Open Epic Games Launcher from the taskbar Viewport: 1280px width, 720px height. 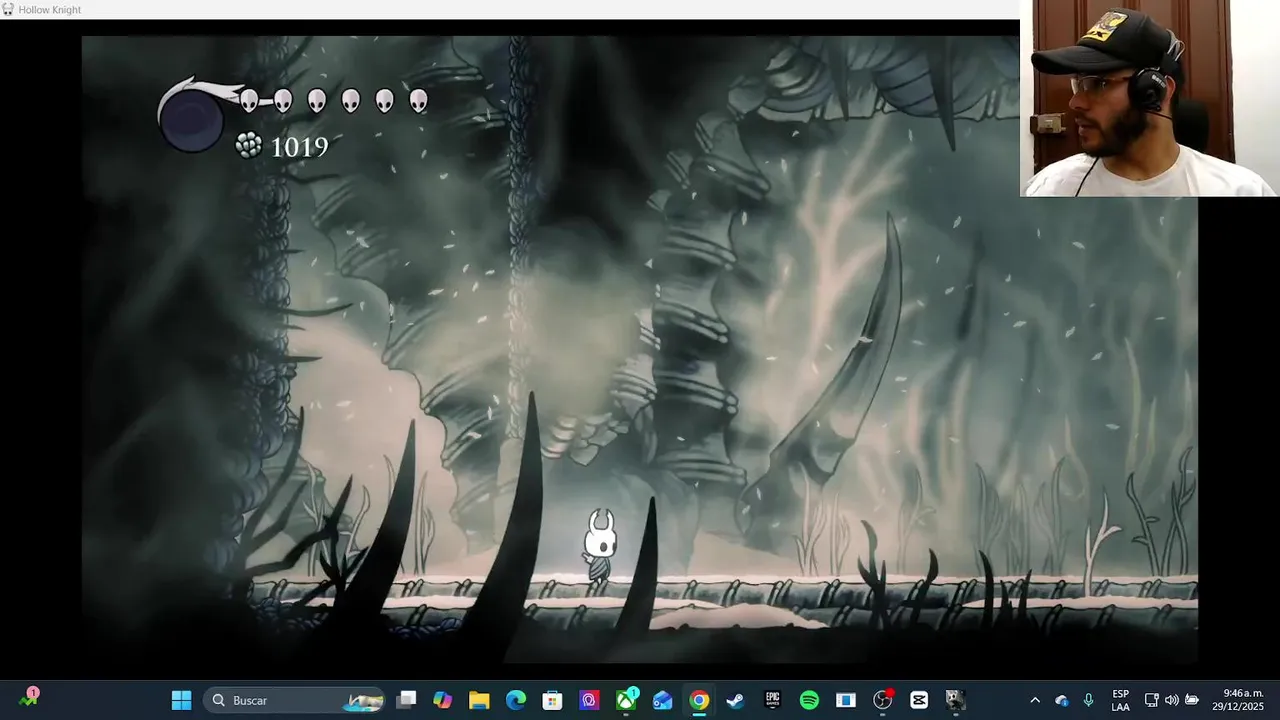772,700
